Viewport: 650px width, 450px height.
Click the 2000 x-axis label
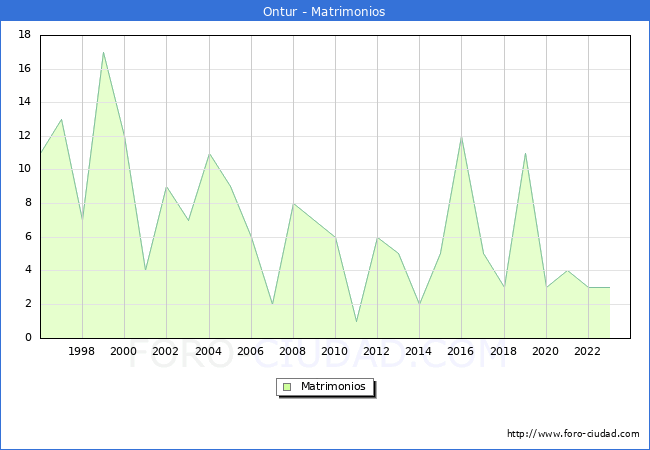pos(124,351)
